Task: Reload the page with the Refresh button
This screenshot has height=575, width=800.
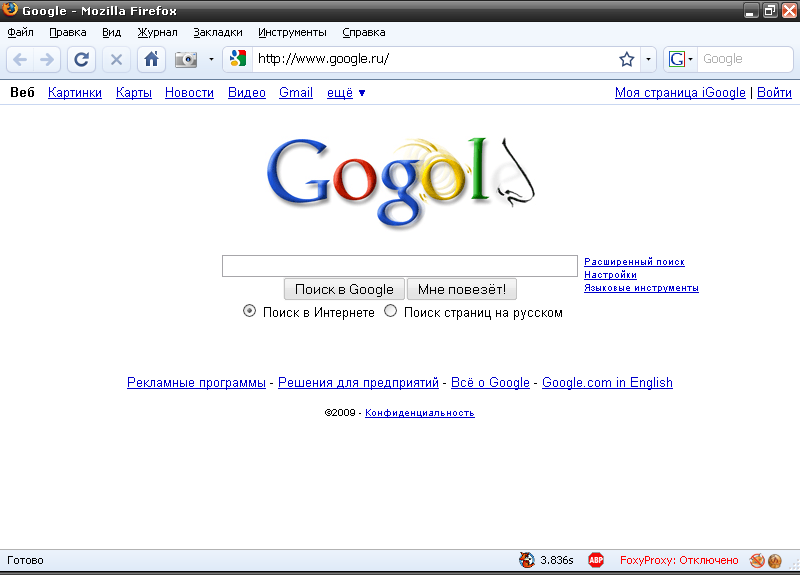Action: coord(82,60)
